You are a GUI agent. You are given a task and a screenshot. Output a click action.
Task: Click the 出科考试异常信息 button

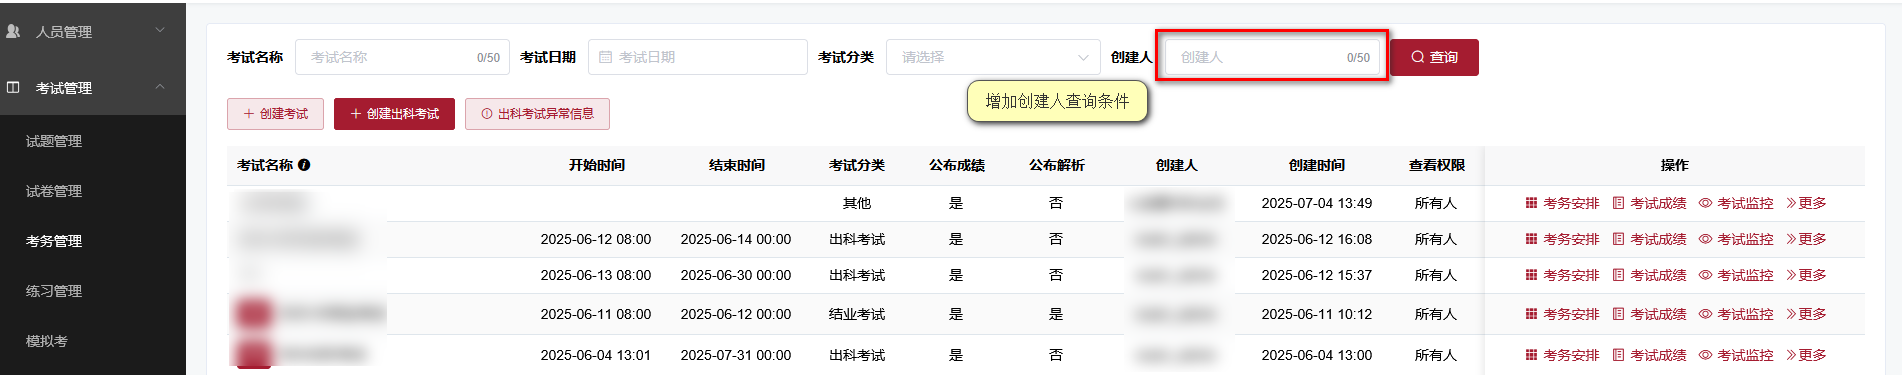537,114
